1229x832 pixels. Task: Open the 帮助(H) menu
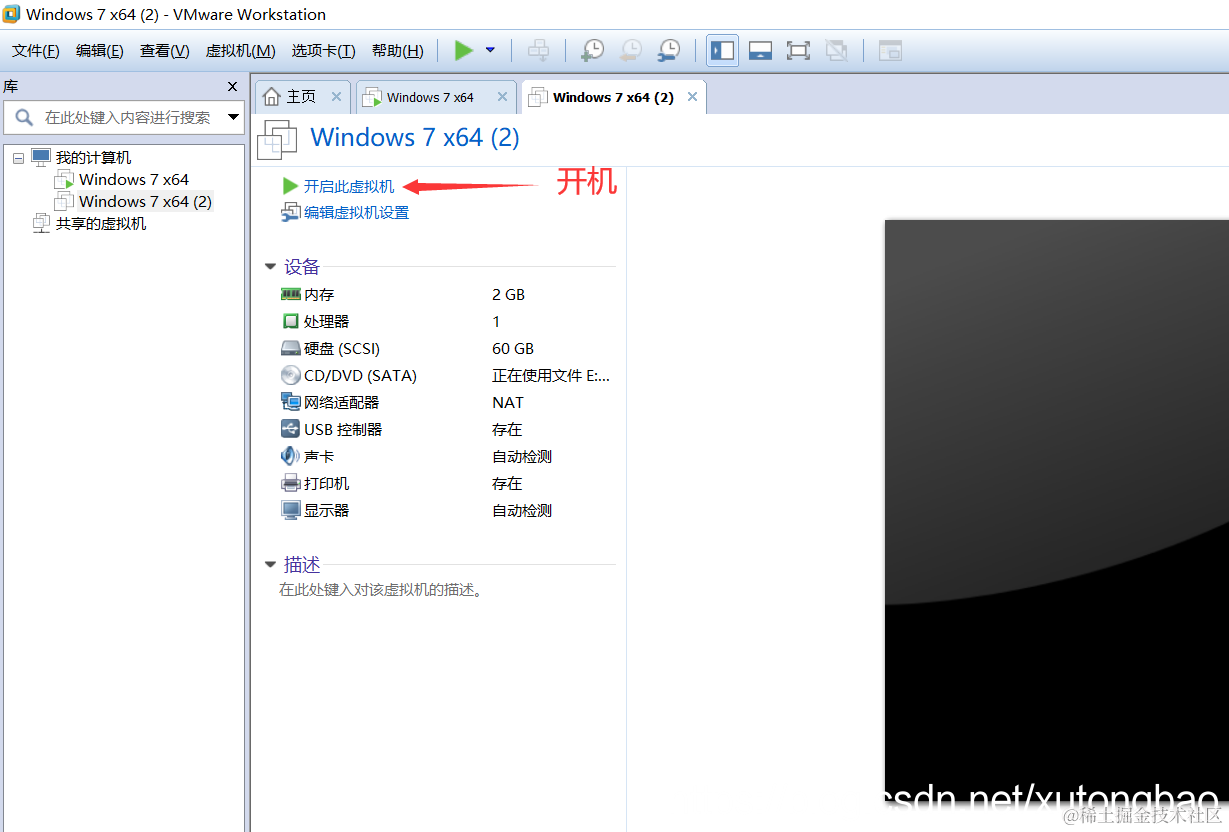[x=397, y=51]
